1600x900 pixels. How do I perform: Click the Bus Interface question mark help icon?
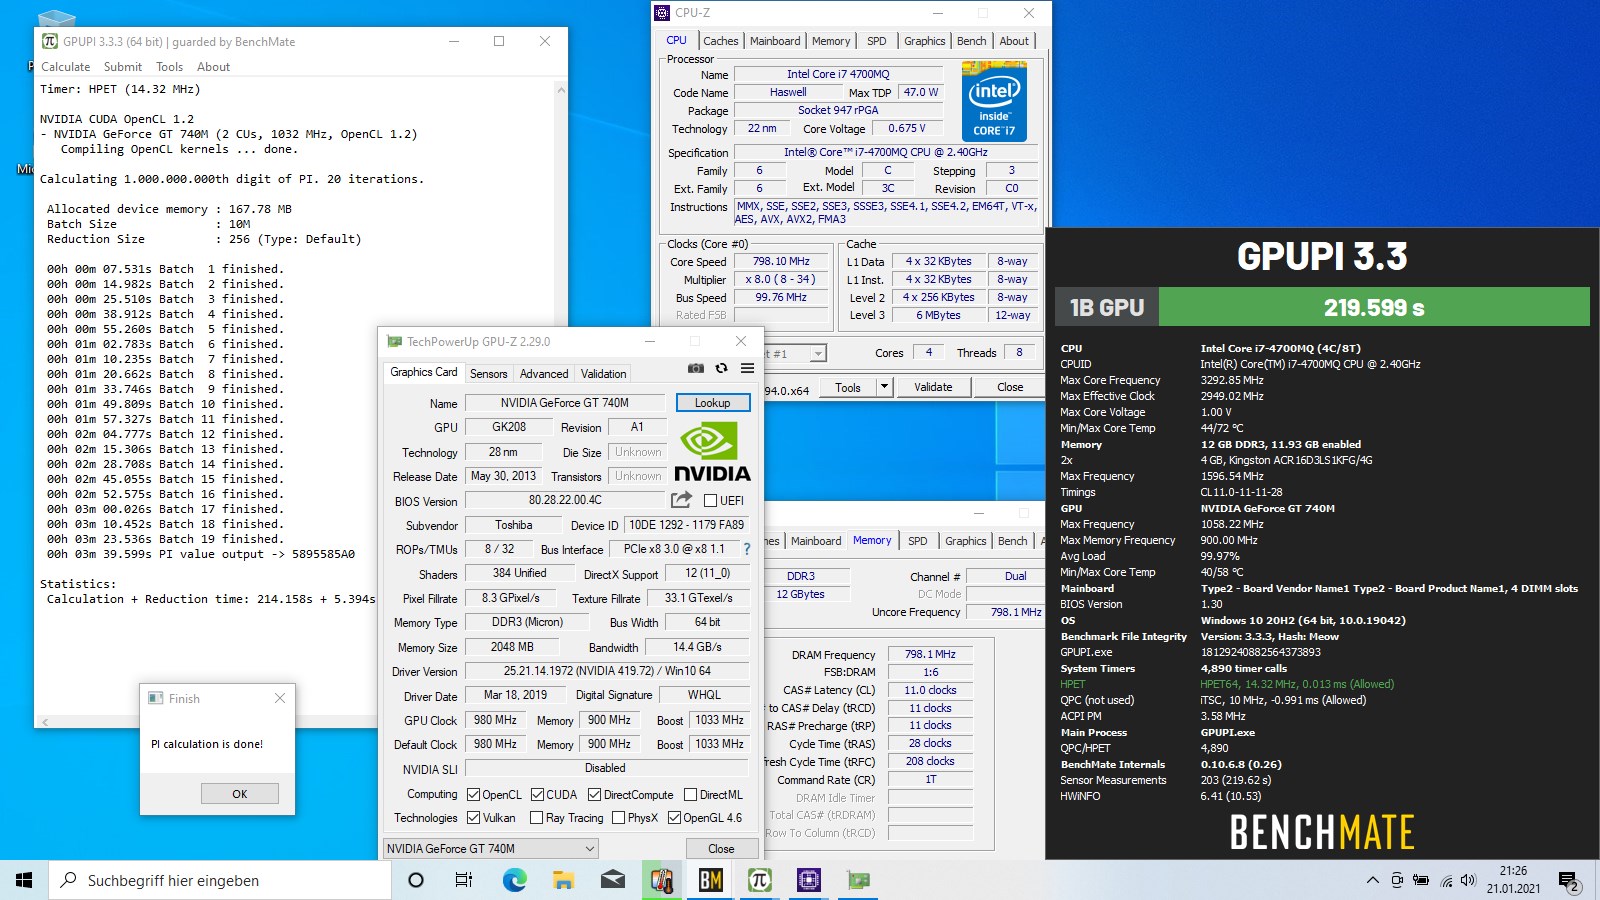(x=746, y=549)
